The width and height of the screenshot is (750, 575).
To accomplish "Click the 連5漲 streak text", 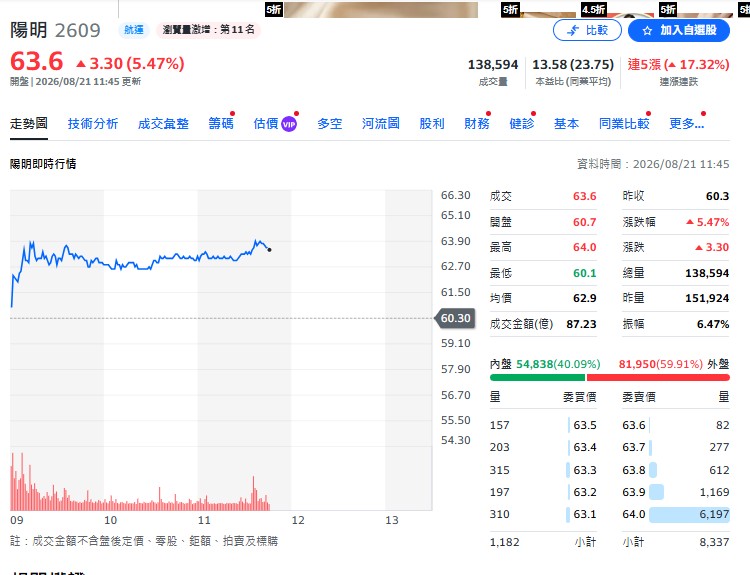I will click(678, 65).
